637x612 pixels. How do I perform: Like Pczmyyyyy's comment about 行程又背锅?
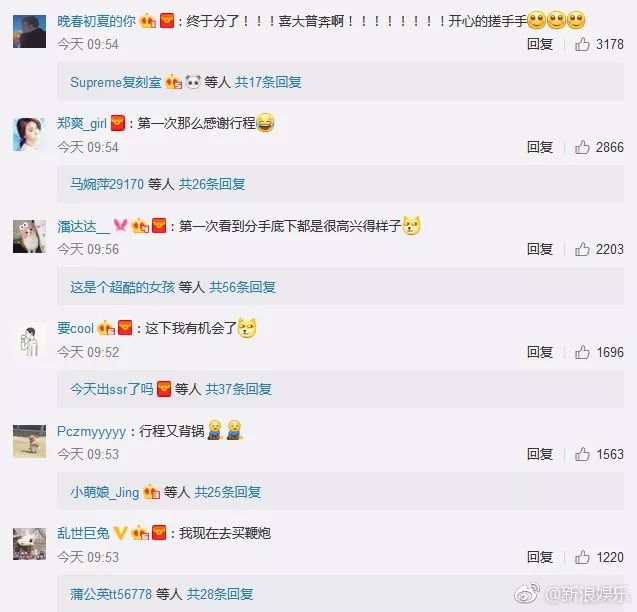click(x=582, y=454)
